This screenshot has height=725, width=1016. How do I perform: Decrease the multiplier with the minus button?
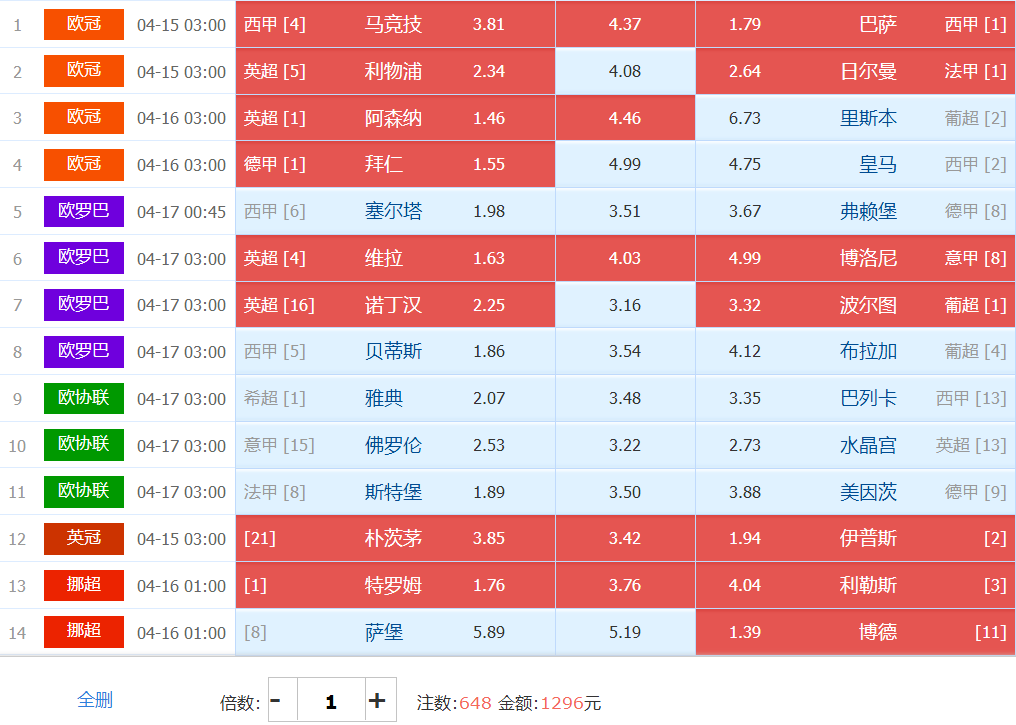pyautogui.click(x=276, y=700)
